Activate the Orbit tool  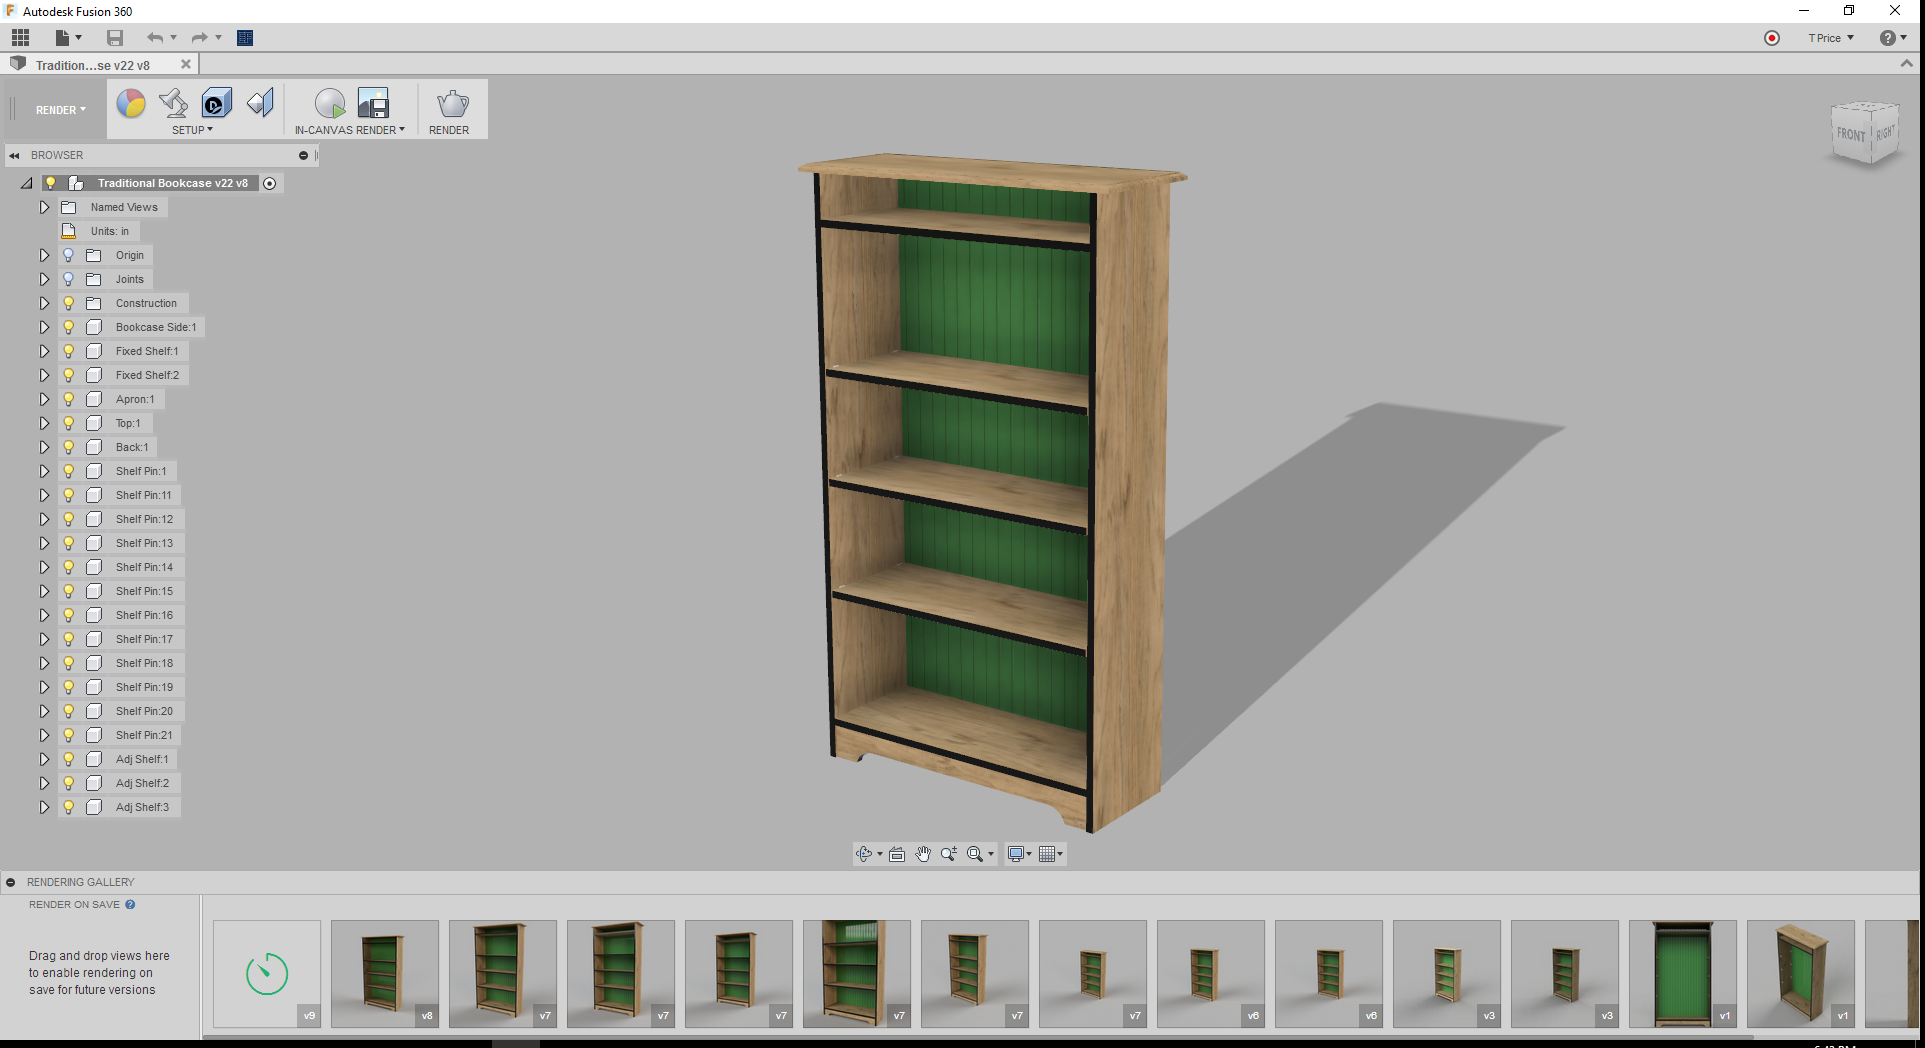point(864,853)
